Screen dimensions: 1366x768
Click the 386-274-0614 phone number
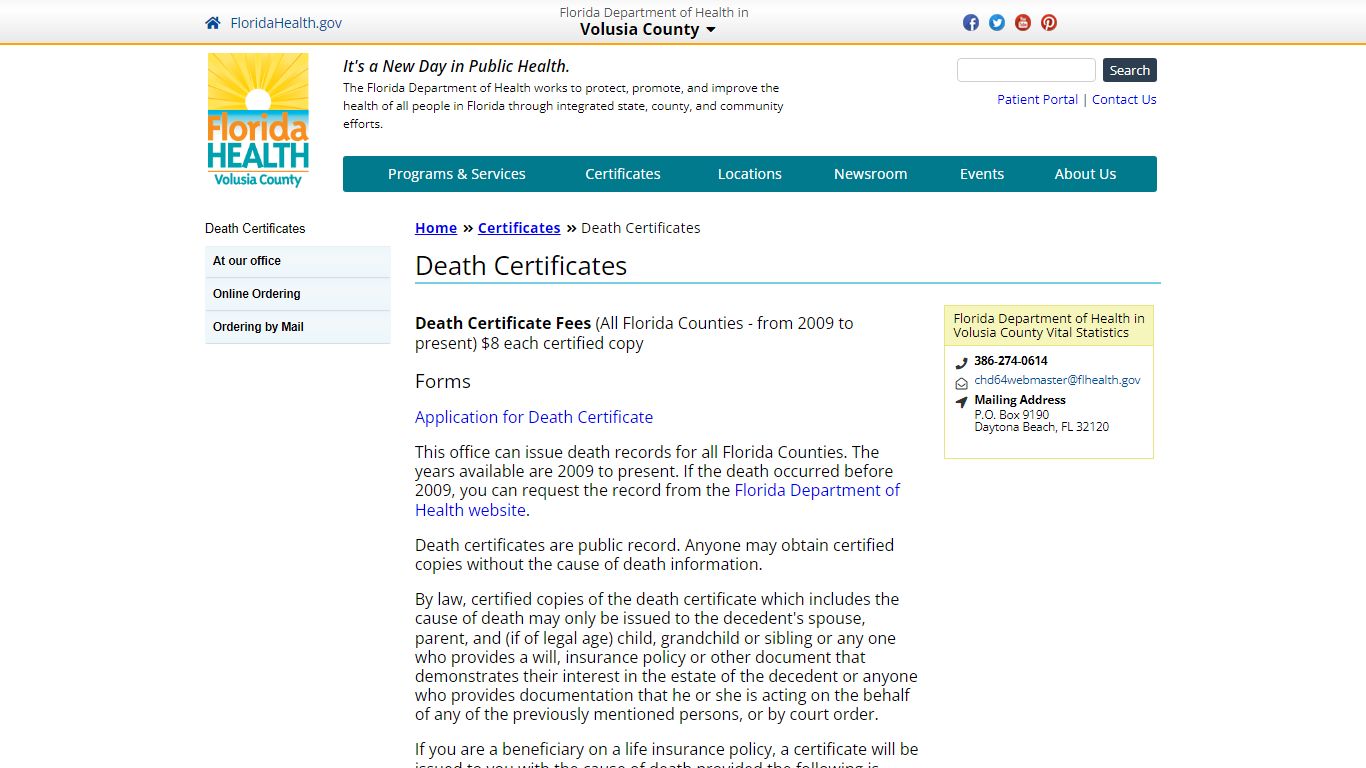pyautogui.click(x=1011, y=361)
